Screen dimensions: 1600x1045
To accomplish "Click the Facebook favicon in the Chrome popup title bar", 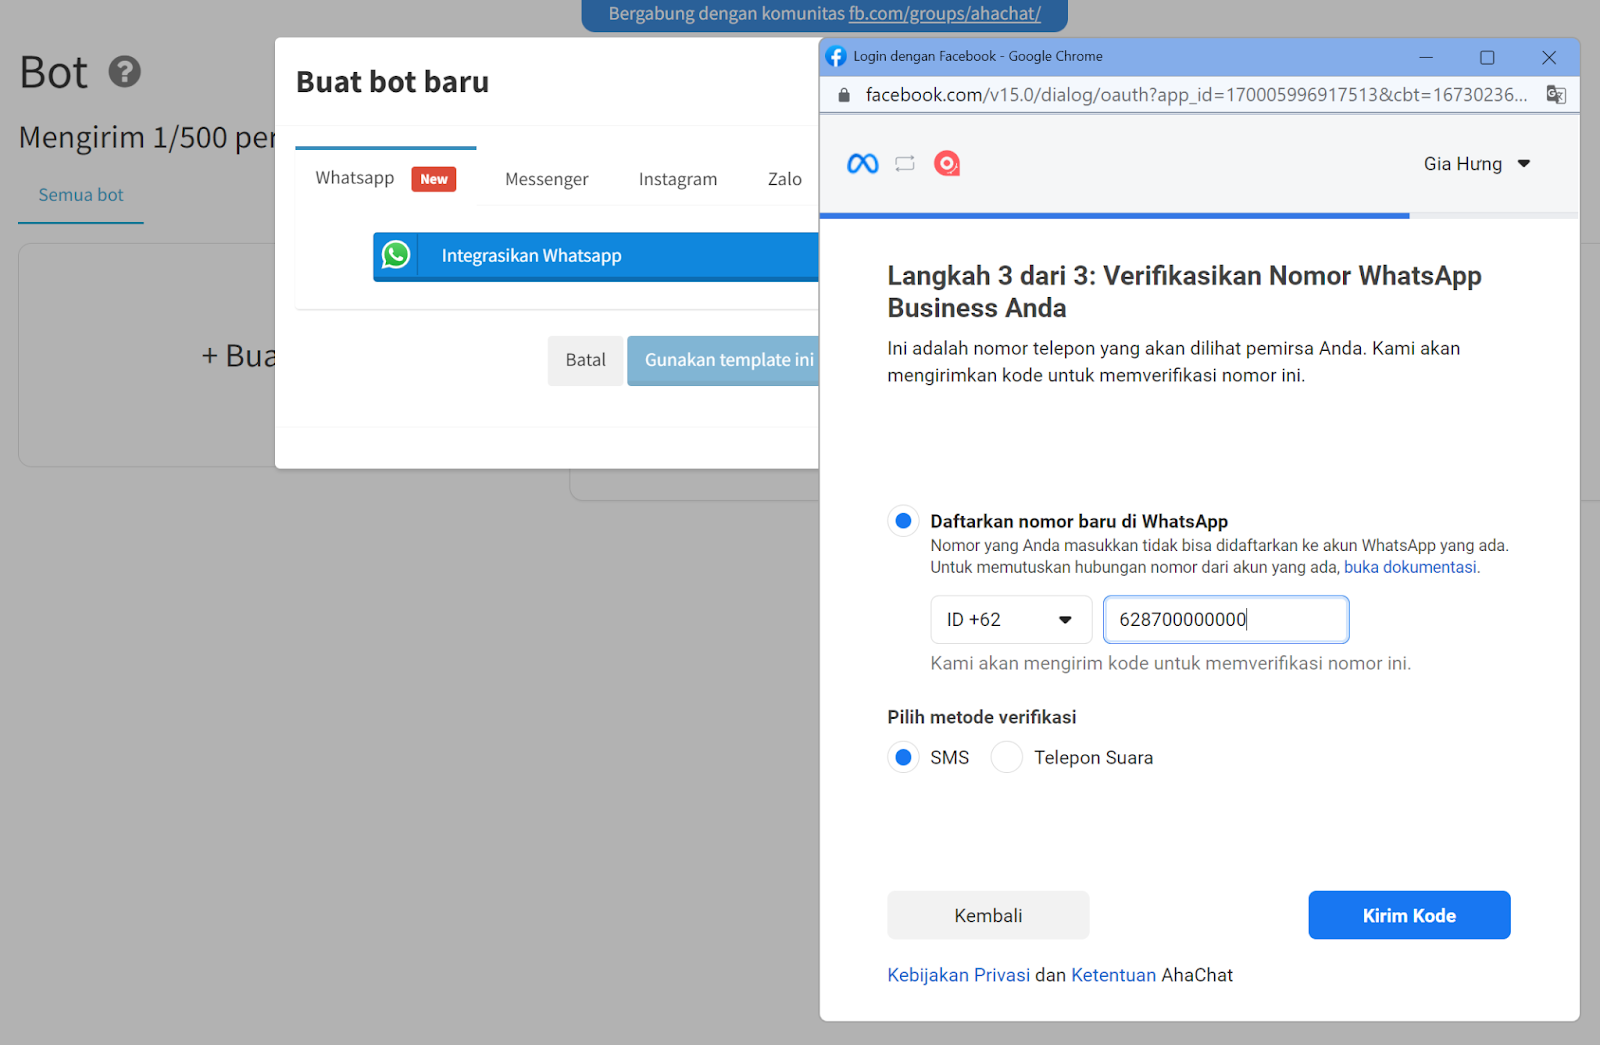I will click(836, 56).
